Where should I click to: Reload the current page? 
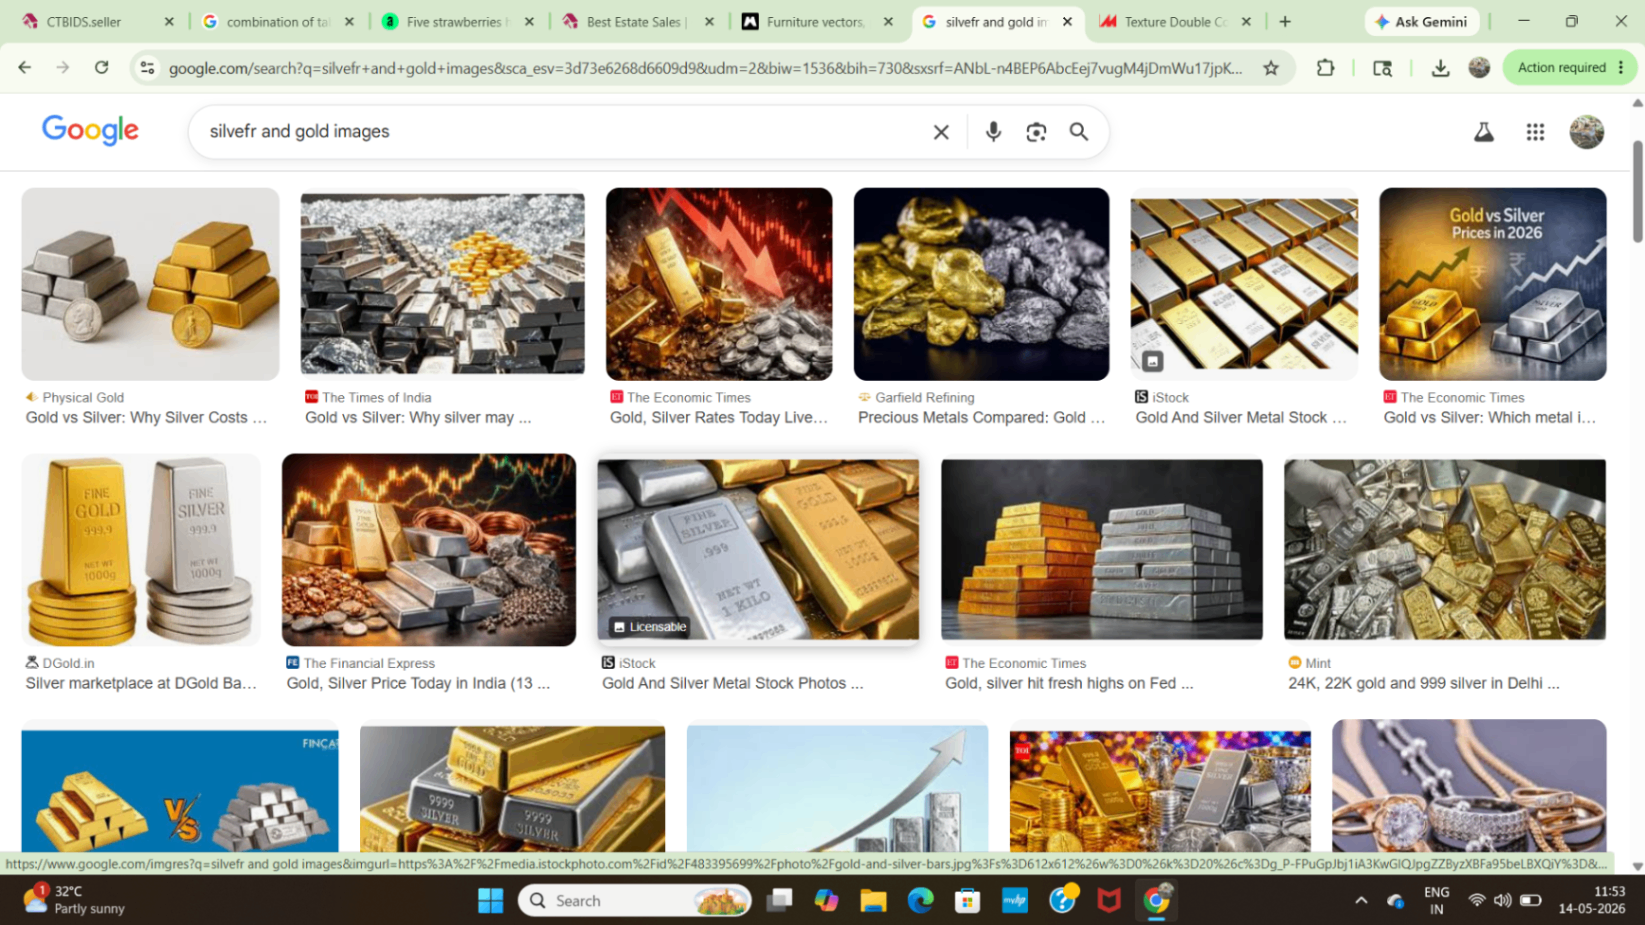[102, 68]
